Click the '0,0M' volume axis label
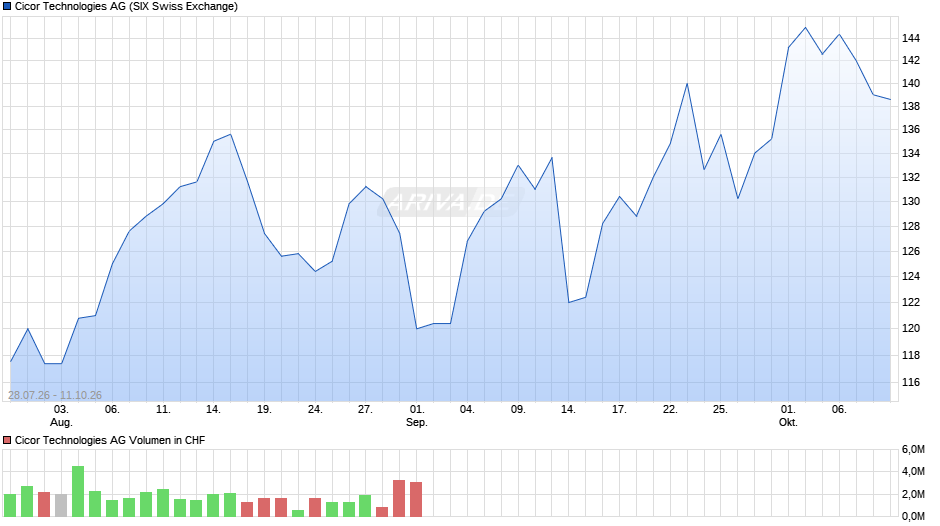 pyautogui.click(x=913, y=516)
